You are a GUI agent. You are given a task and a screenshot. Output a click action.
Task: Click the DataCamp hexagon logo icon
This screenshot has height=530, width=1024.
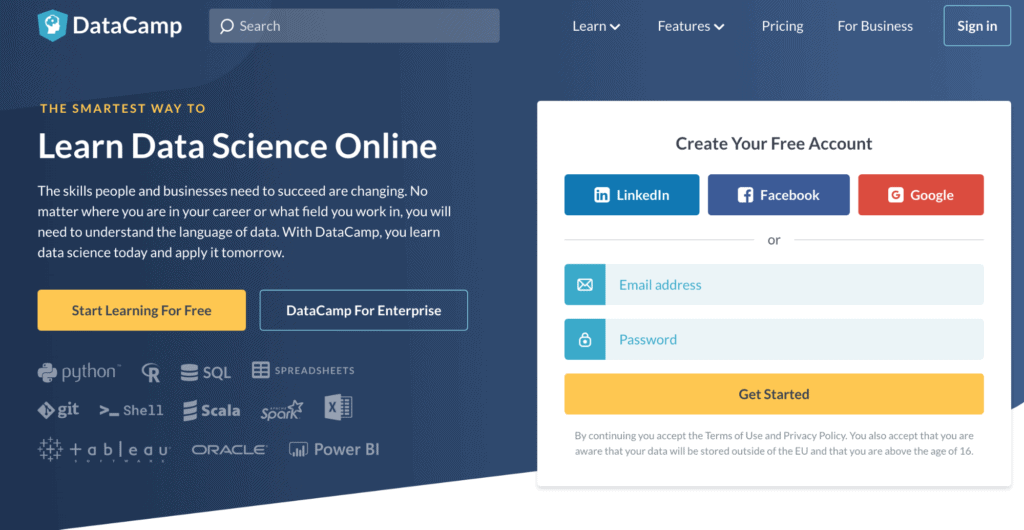(x=53, y=26)
